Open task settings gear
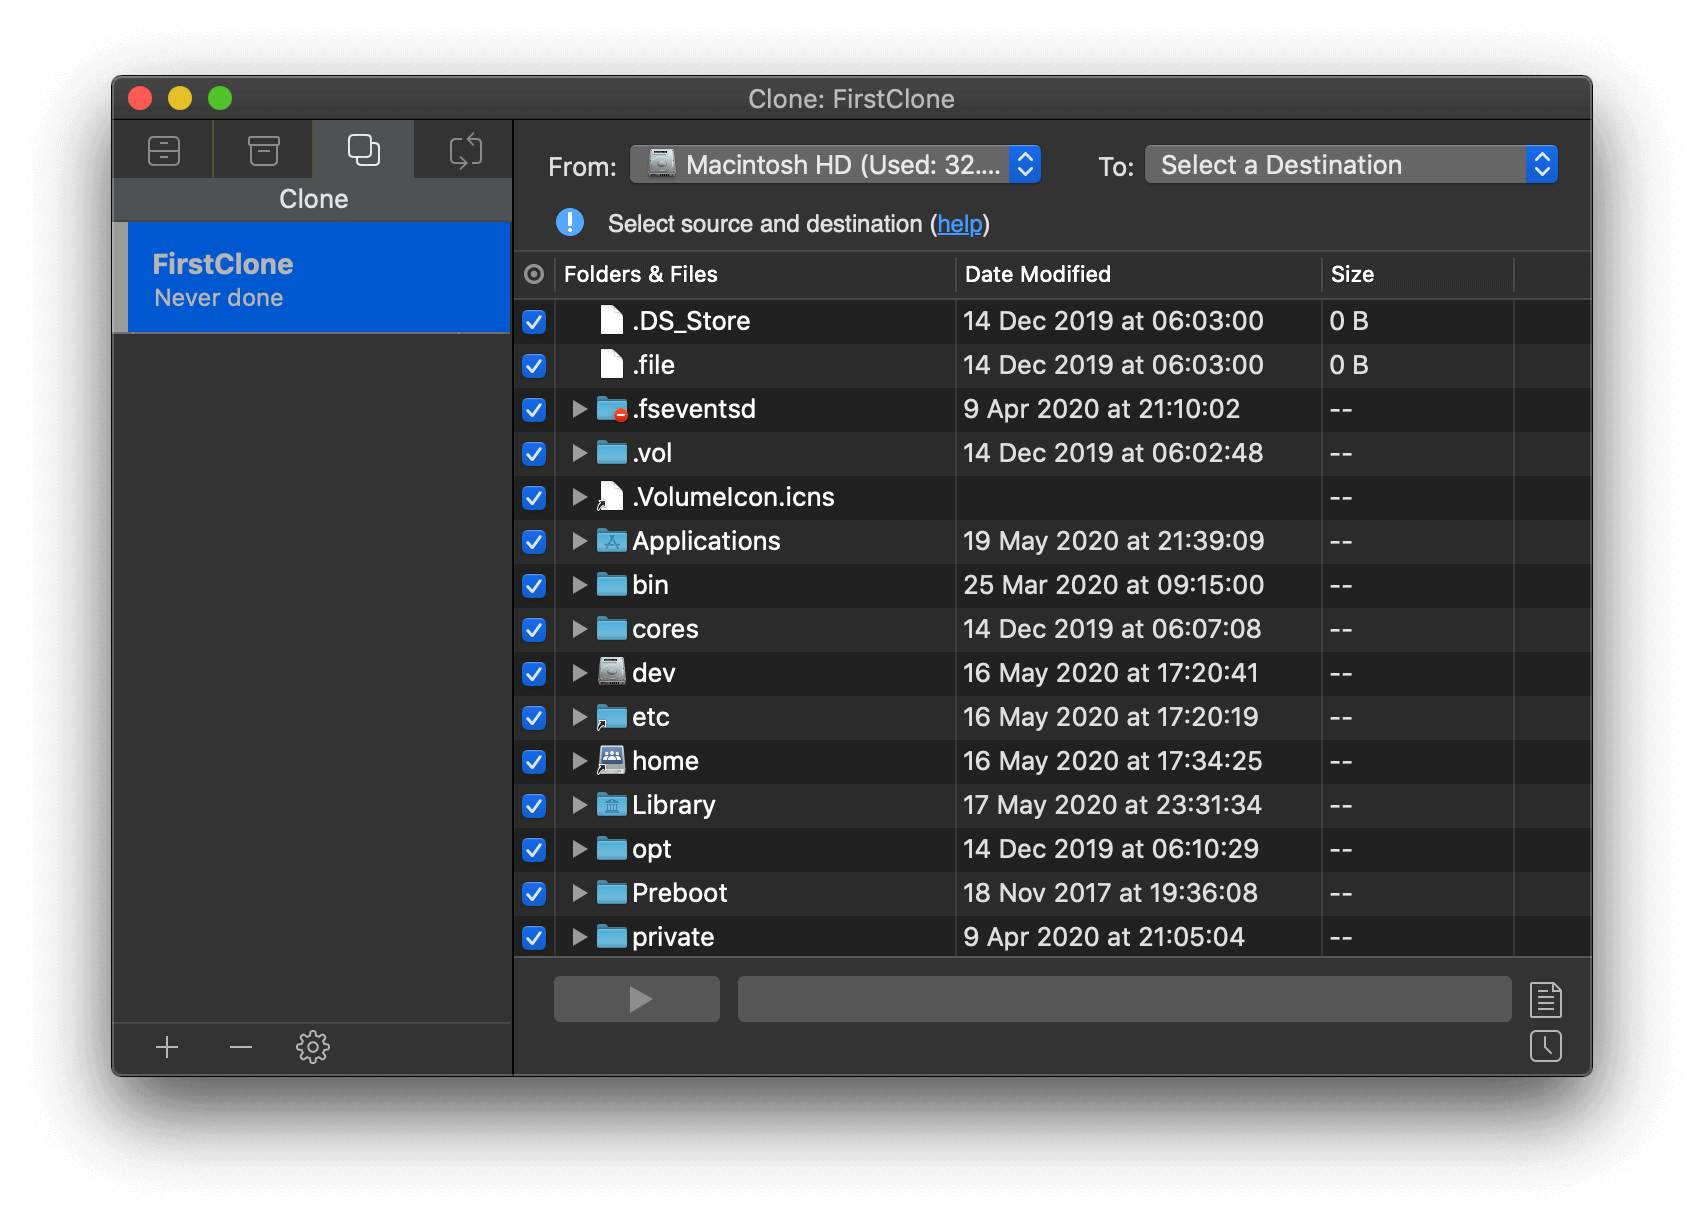Image resolution: width=1704 pixels, height=1224 pixels. (x=313, y=1047)
